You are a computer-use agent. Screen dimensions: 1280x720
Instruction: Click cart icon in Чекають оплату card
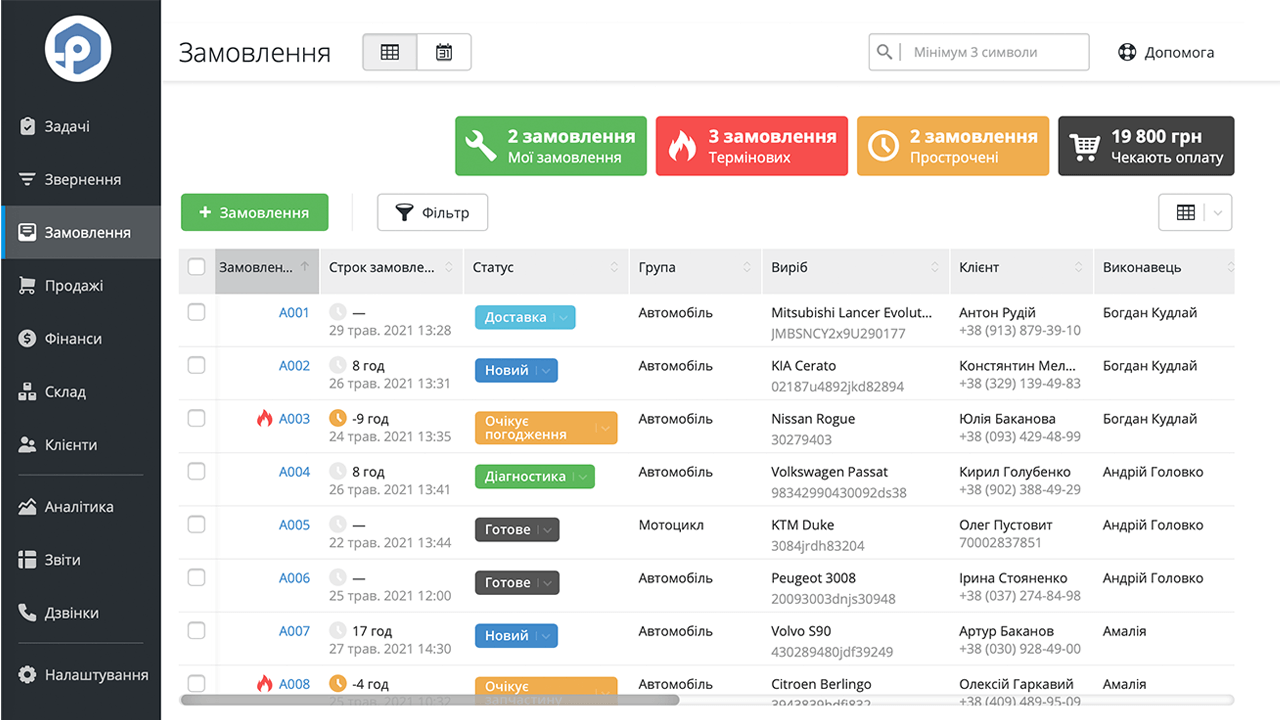point(1085,147)
